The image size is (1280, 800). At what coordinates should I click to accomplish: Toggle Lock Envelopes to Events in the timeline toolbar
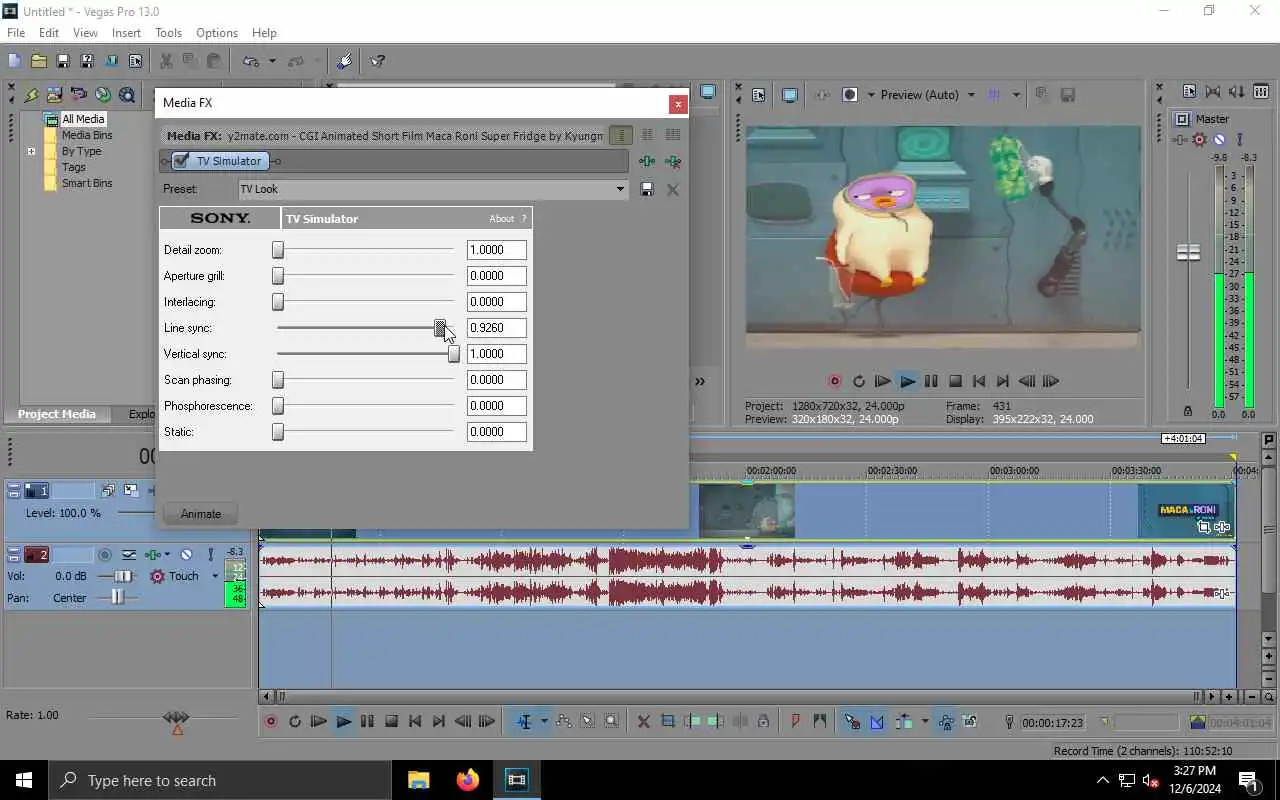(945, 721)
